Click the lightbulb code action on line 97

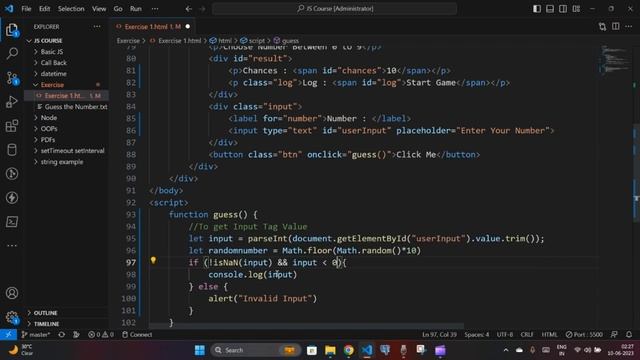[153, 260]
